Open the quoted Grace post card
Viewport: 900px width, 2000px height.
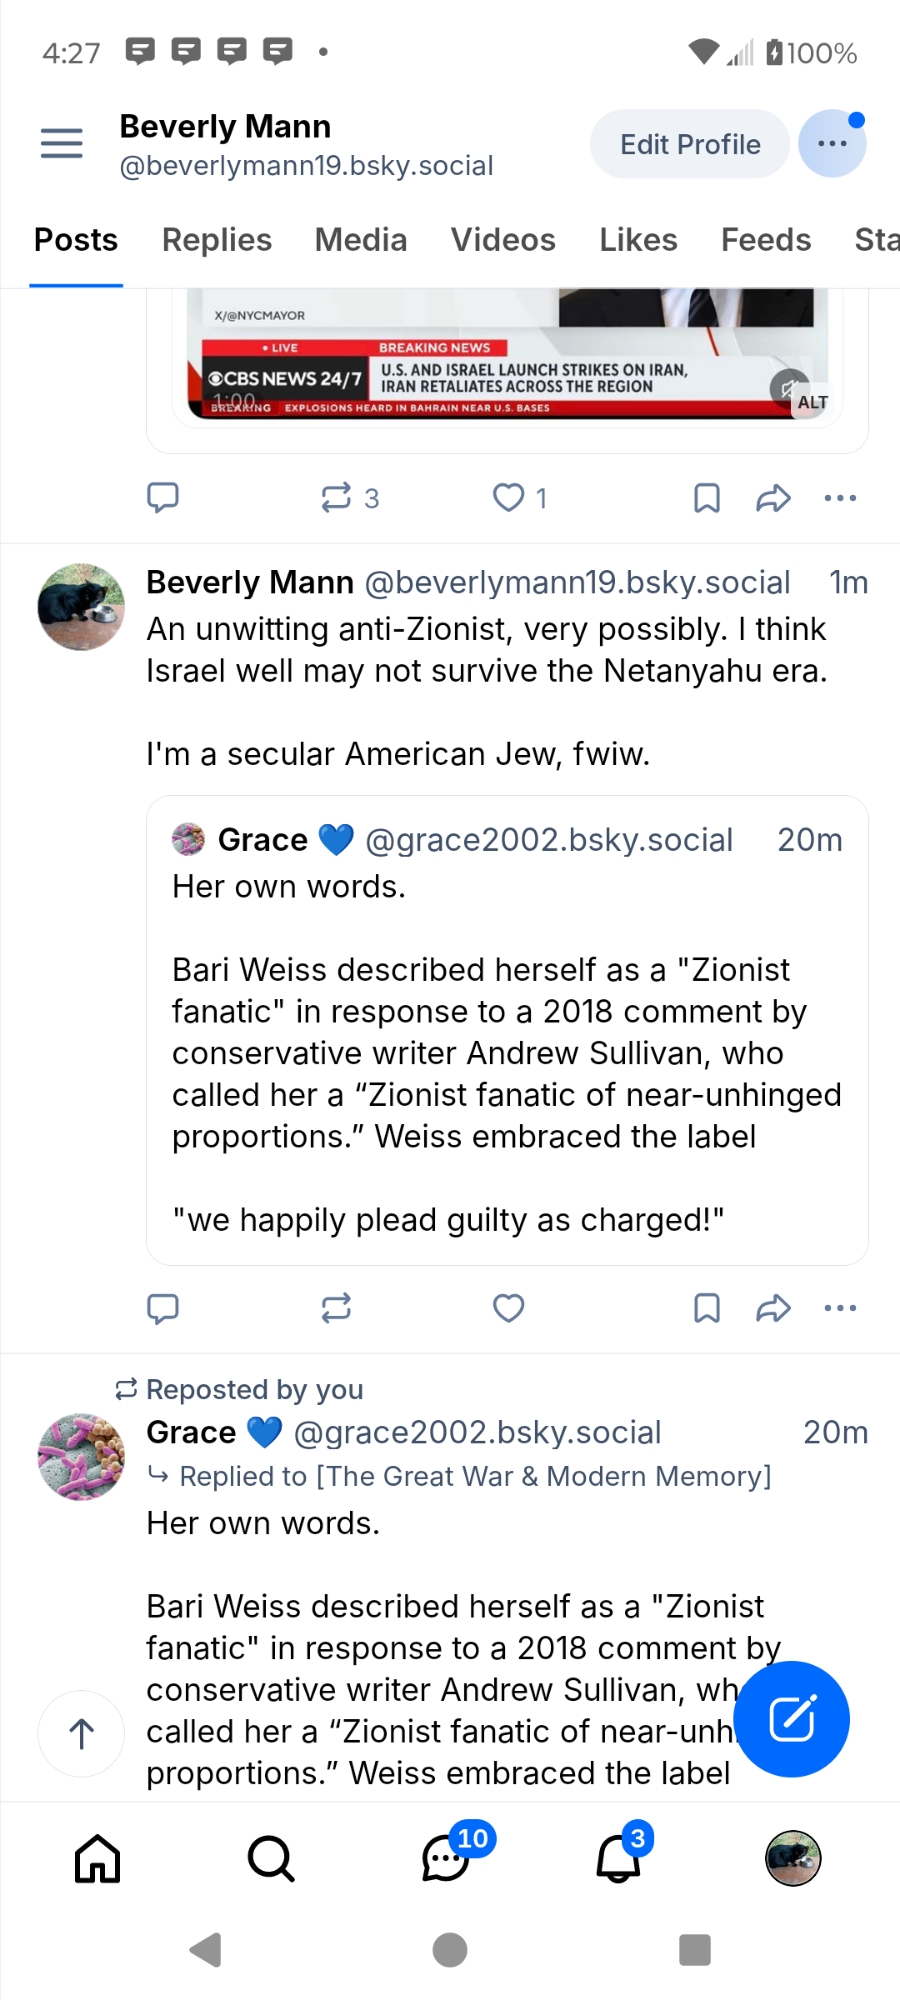coord(507,1030)
